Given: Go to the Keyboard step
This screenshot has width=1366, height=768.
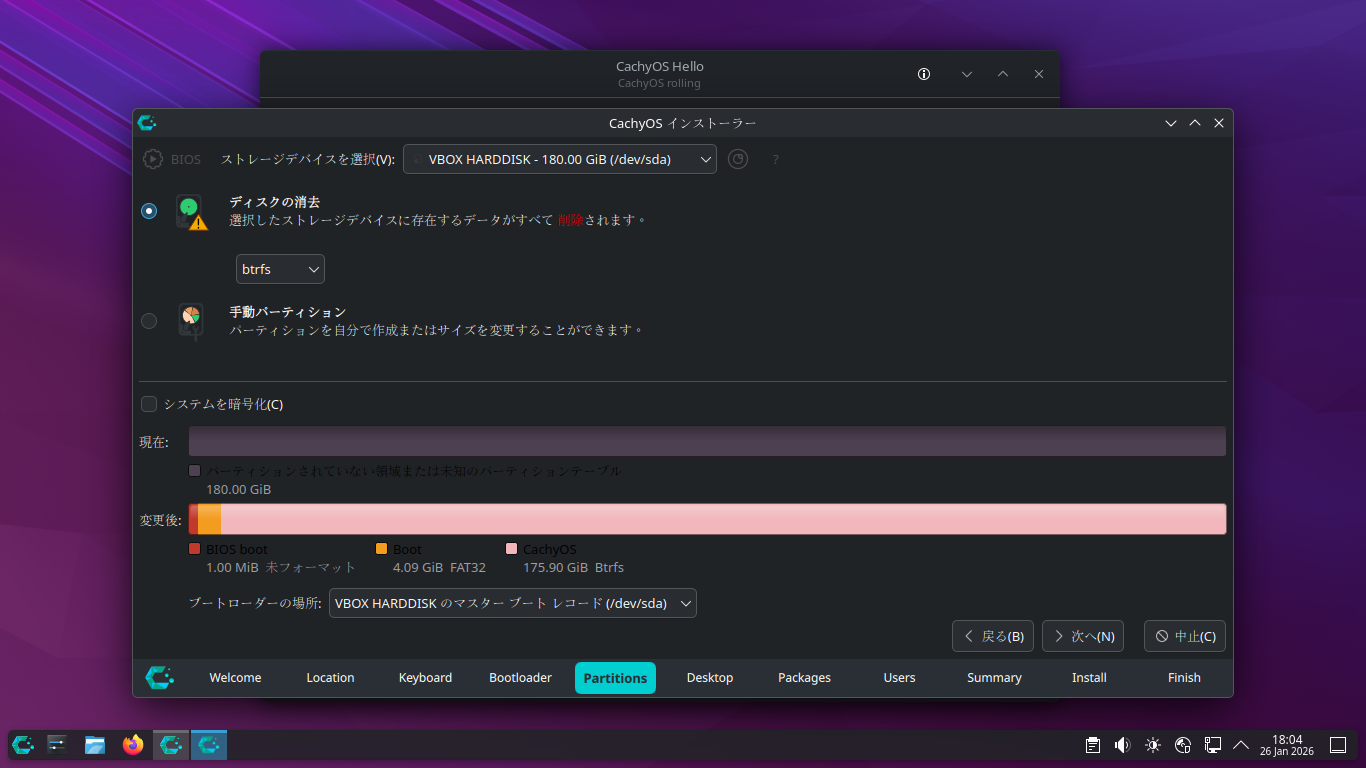Looking at the screenshot, I should click(425, 678).
